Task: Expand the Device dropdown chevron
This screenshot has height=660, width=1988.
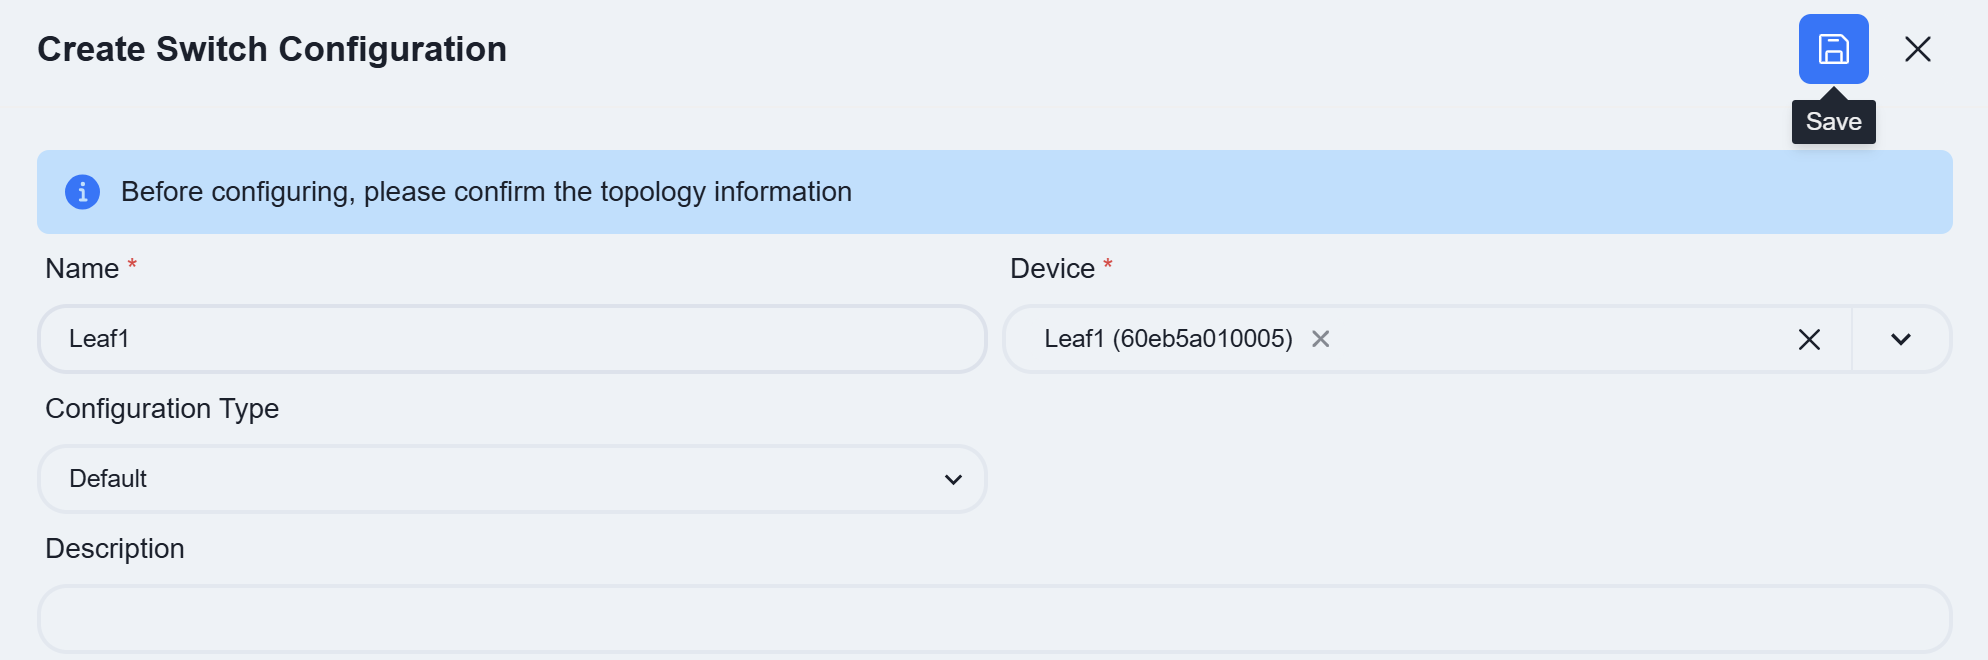Action: [1900, 339]
